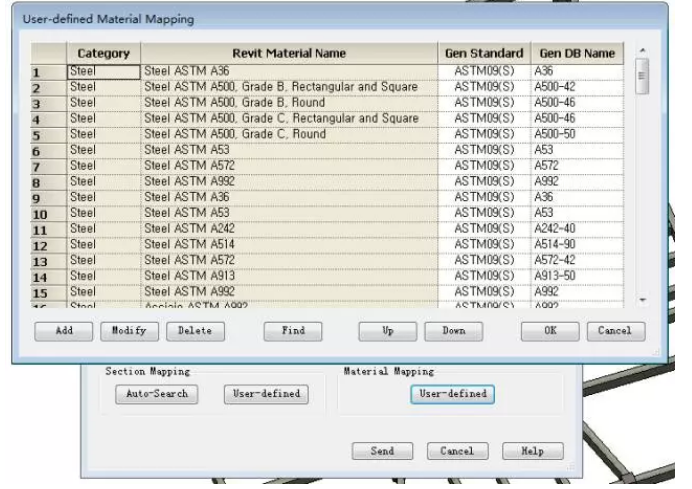This screenshot has width=692, height=489.
Task: Click Auto-Search under Section Mapping
Action: coord(156,394)
